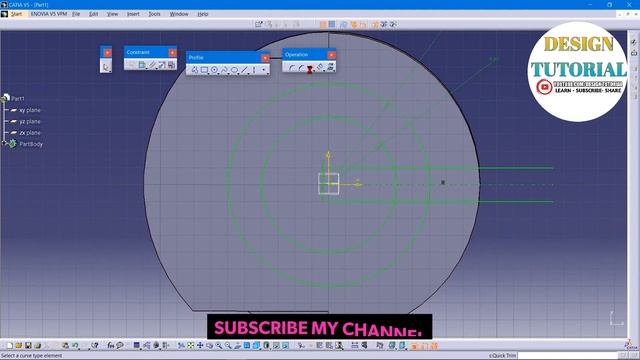Click the Contact Constraint icon
640x360 pixels.
click(152, 65)
